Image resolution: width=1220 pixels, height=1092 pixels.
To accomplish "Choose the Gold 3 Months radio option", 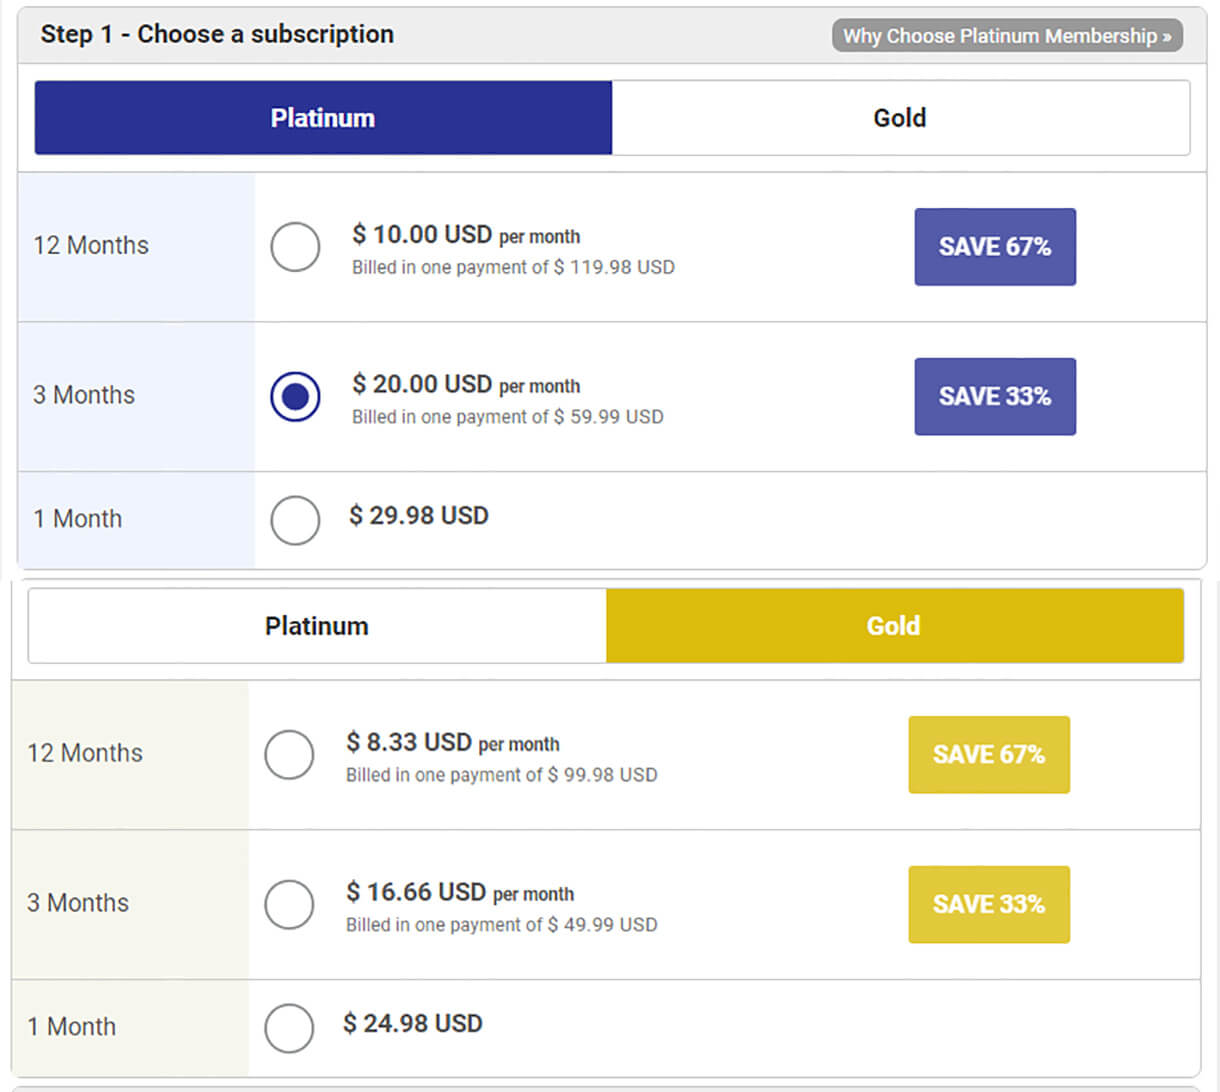I will tap(289, 904).
